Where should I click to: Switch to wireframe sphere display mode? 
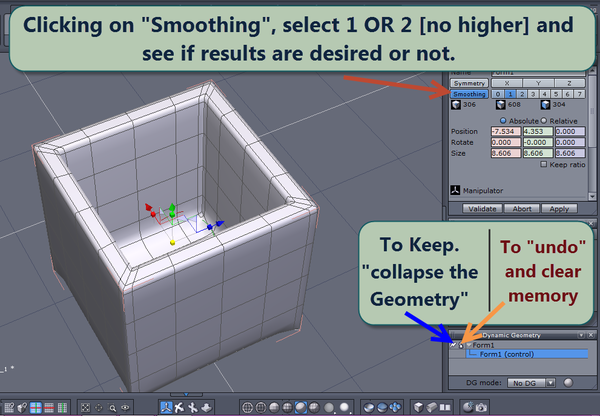[x=247, y=408]
